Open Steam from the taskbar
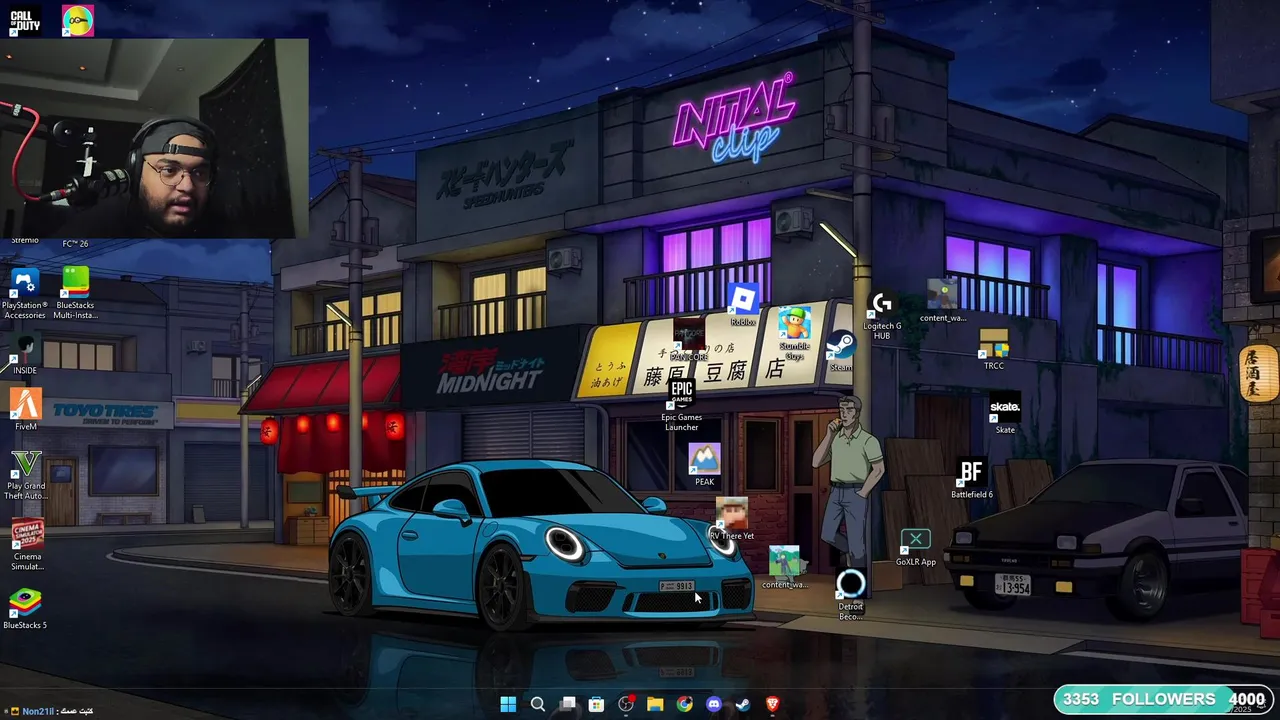 coord(743,704)
